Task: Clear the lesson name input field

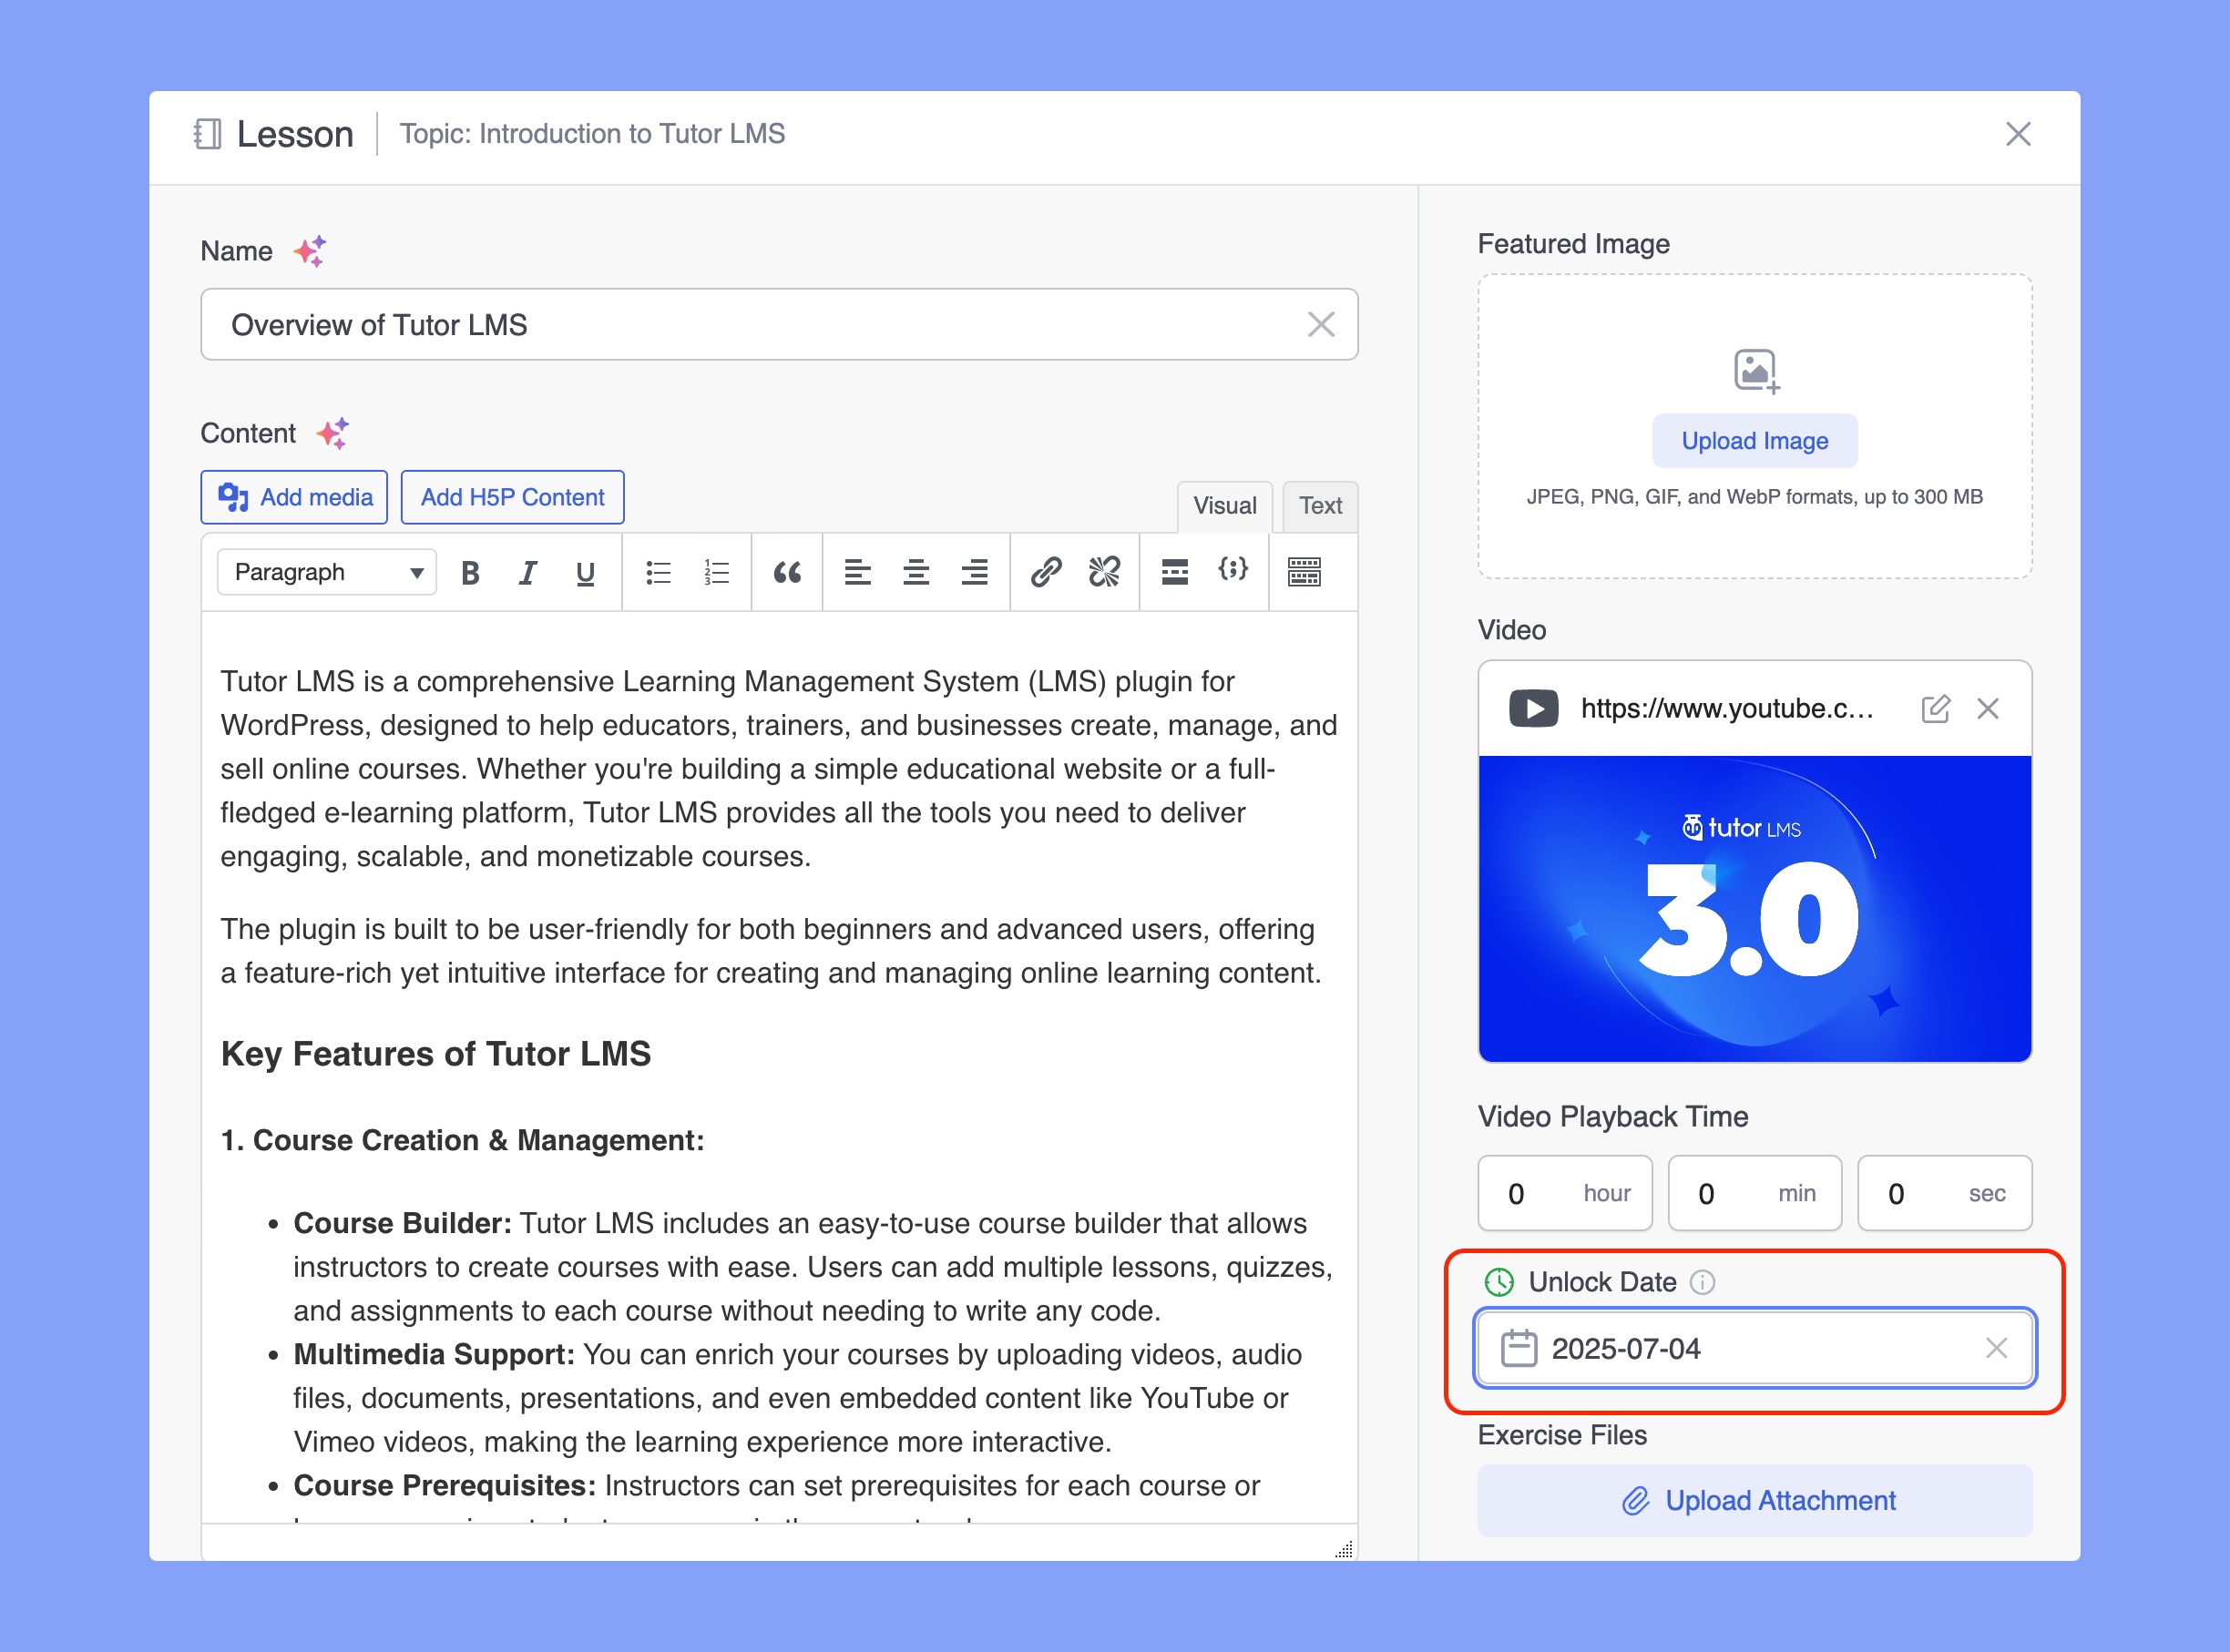Action: coord(1321,324)
